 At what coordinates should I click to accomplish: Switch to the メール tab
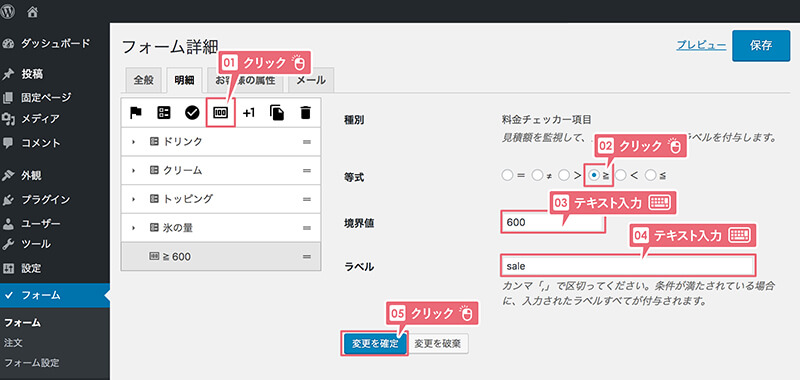(311, 81)
